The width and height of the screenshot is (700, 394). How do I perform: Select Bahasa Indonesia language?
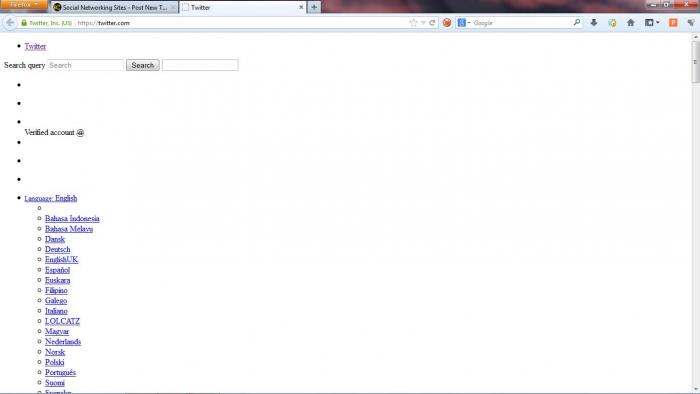72,219
